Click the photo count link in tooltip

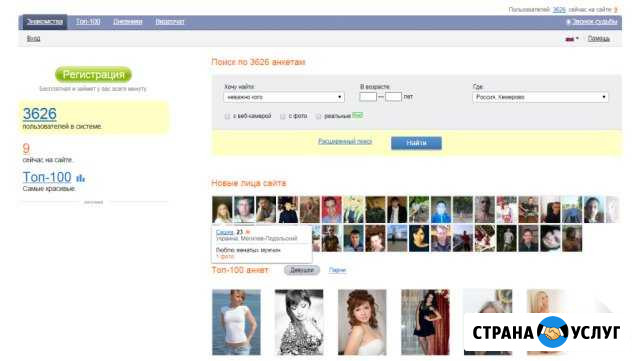click(x=225, y=256)
